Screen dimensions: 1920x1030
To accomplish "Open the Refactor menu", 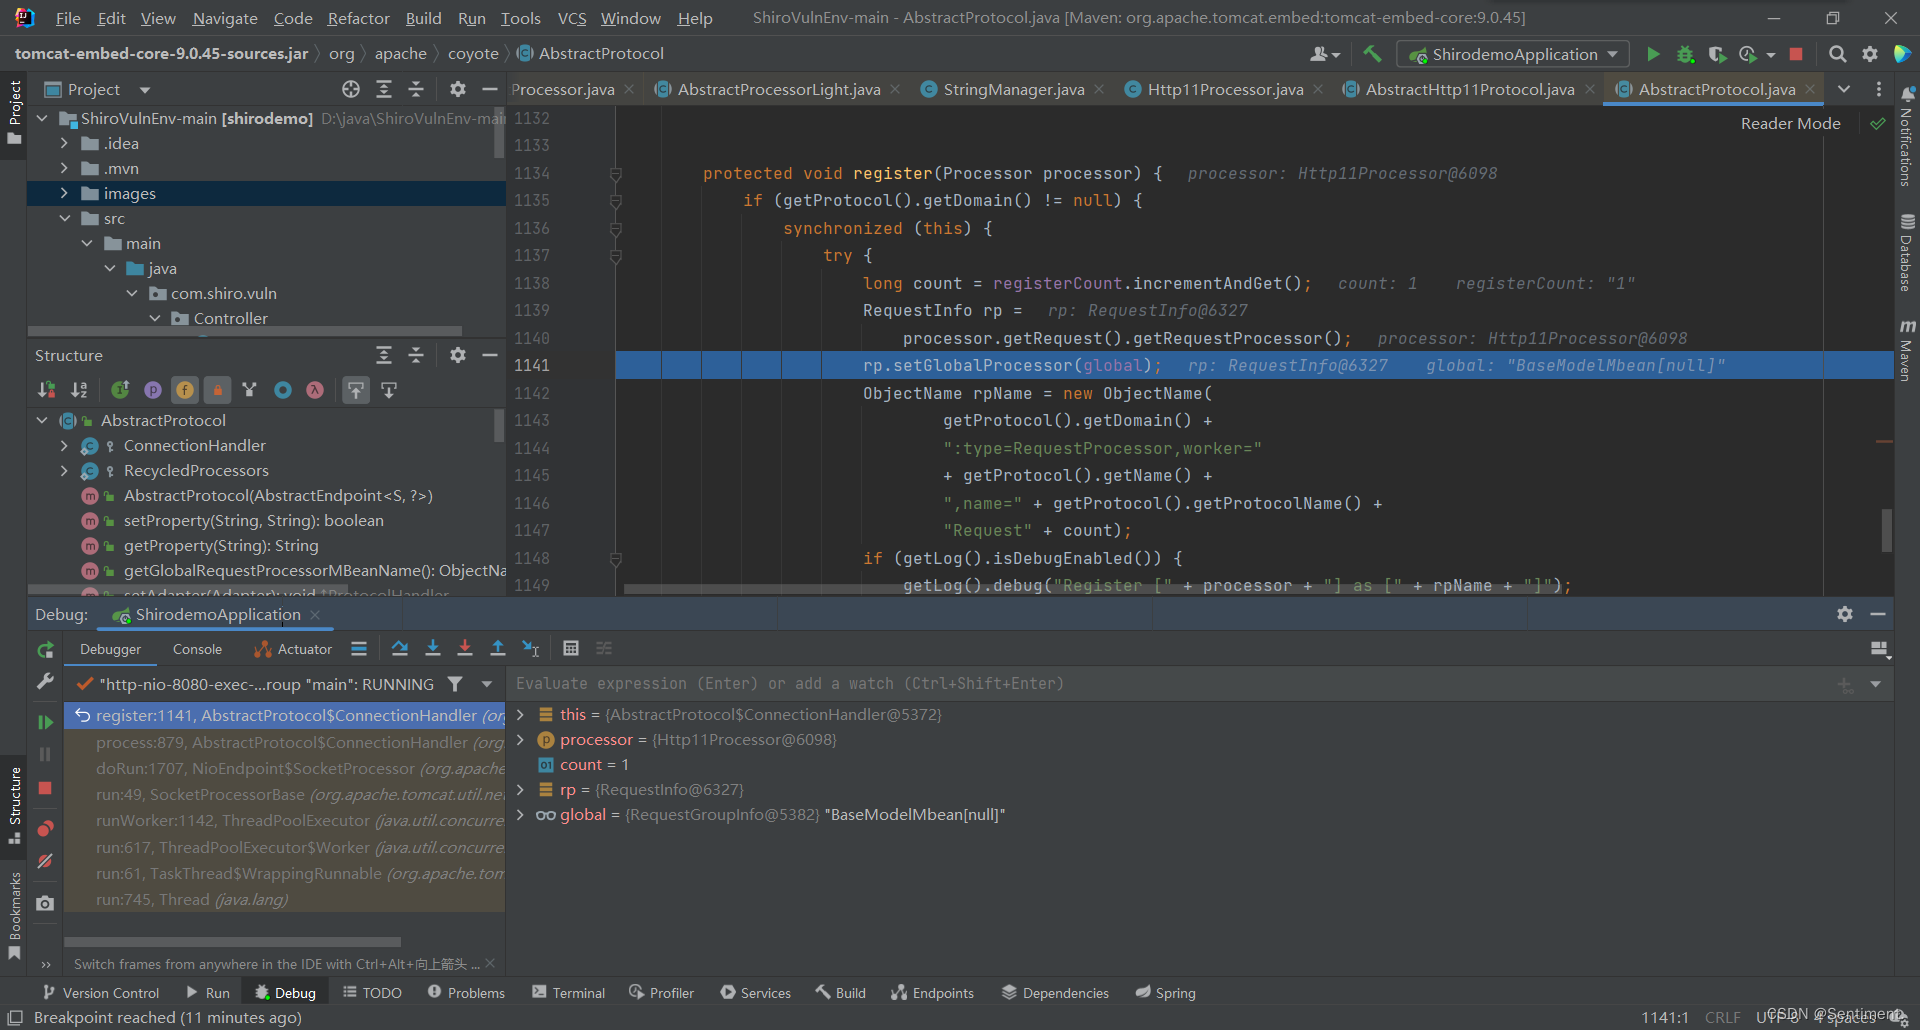I will (x=358, y=18).
